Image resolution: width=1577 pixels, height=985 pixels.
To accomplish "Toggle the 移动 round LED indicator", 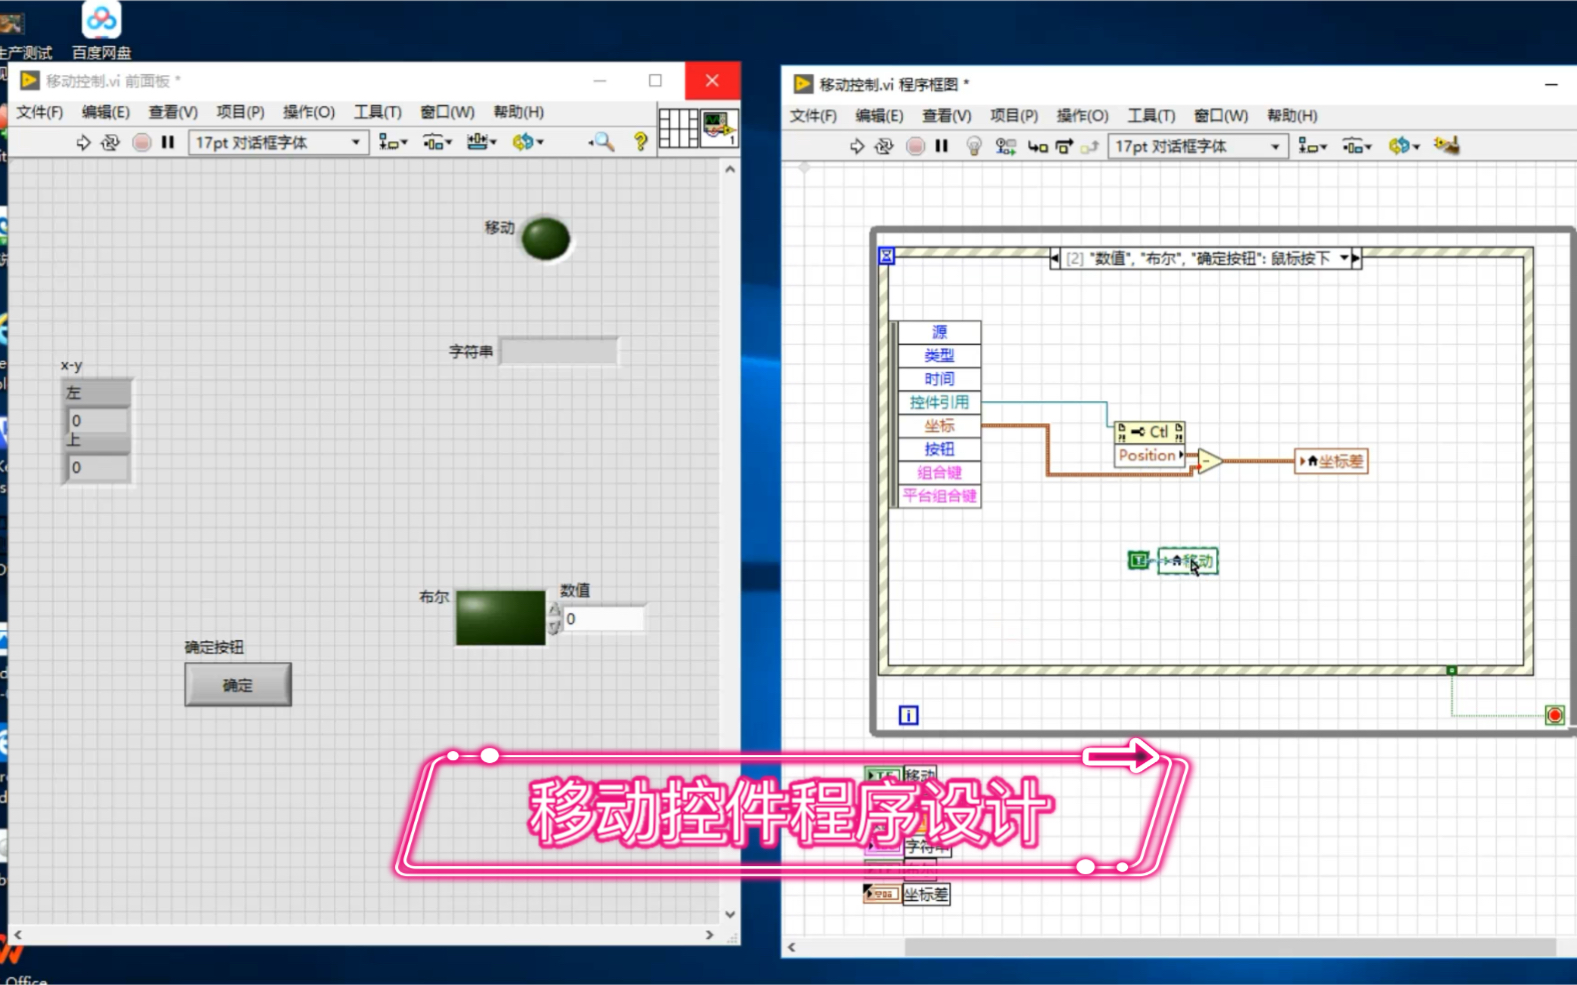I will (546, 239).
